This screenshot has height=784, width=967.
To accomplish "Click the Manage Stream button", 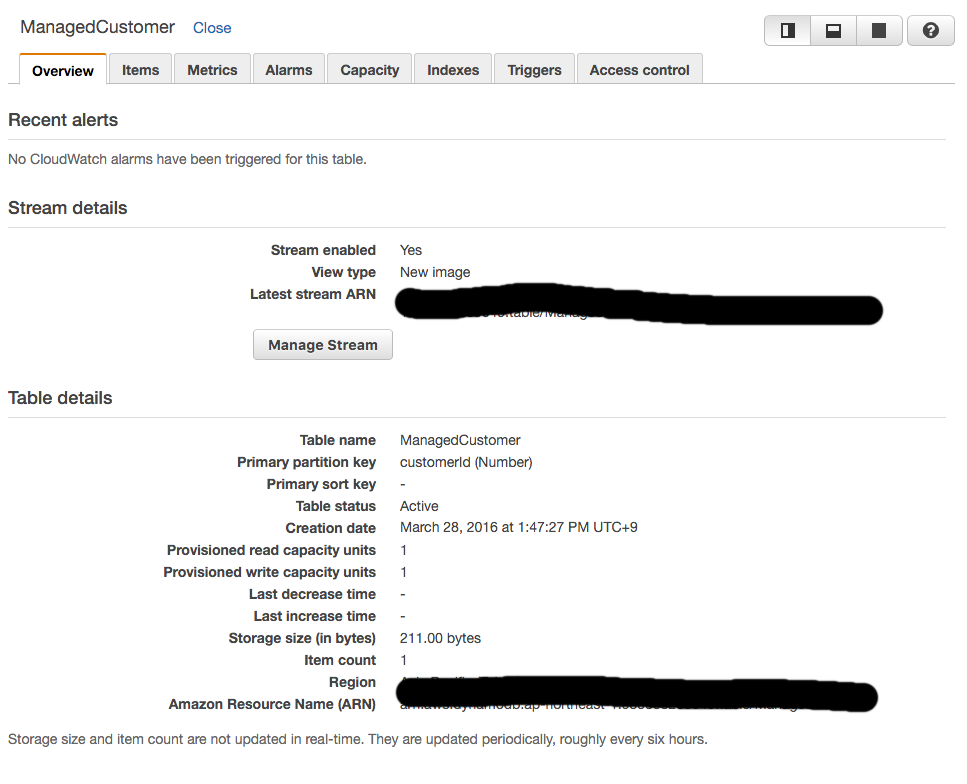I will 322,344.
